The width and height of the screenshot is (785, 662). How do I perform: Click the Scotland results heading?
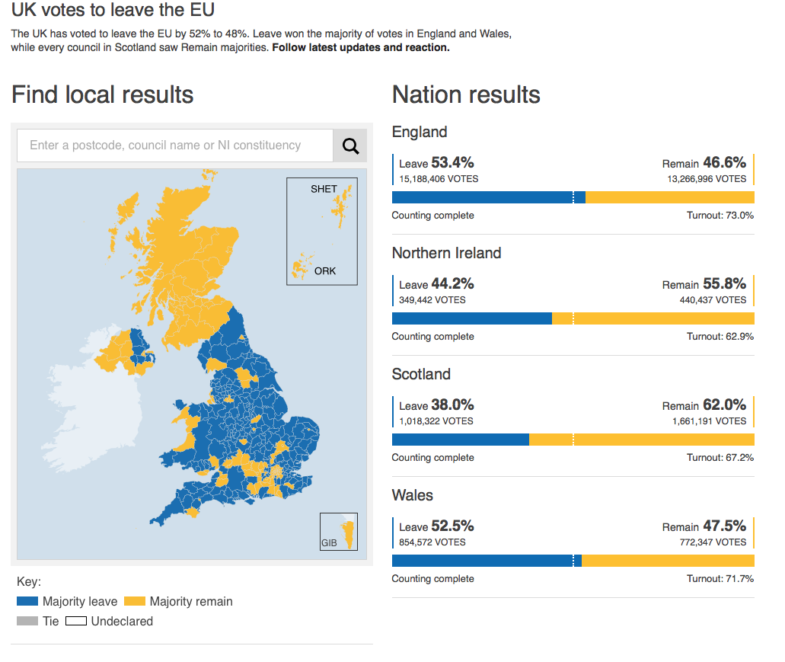(421, 374)
